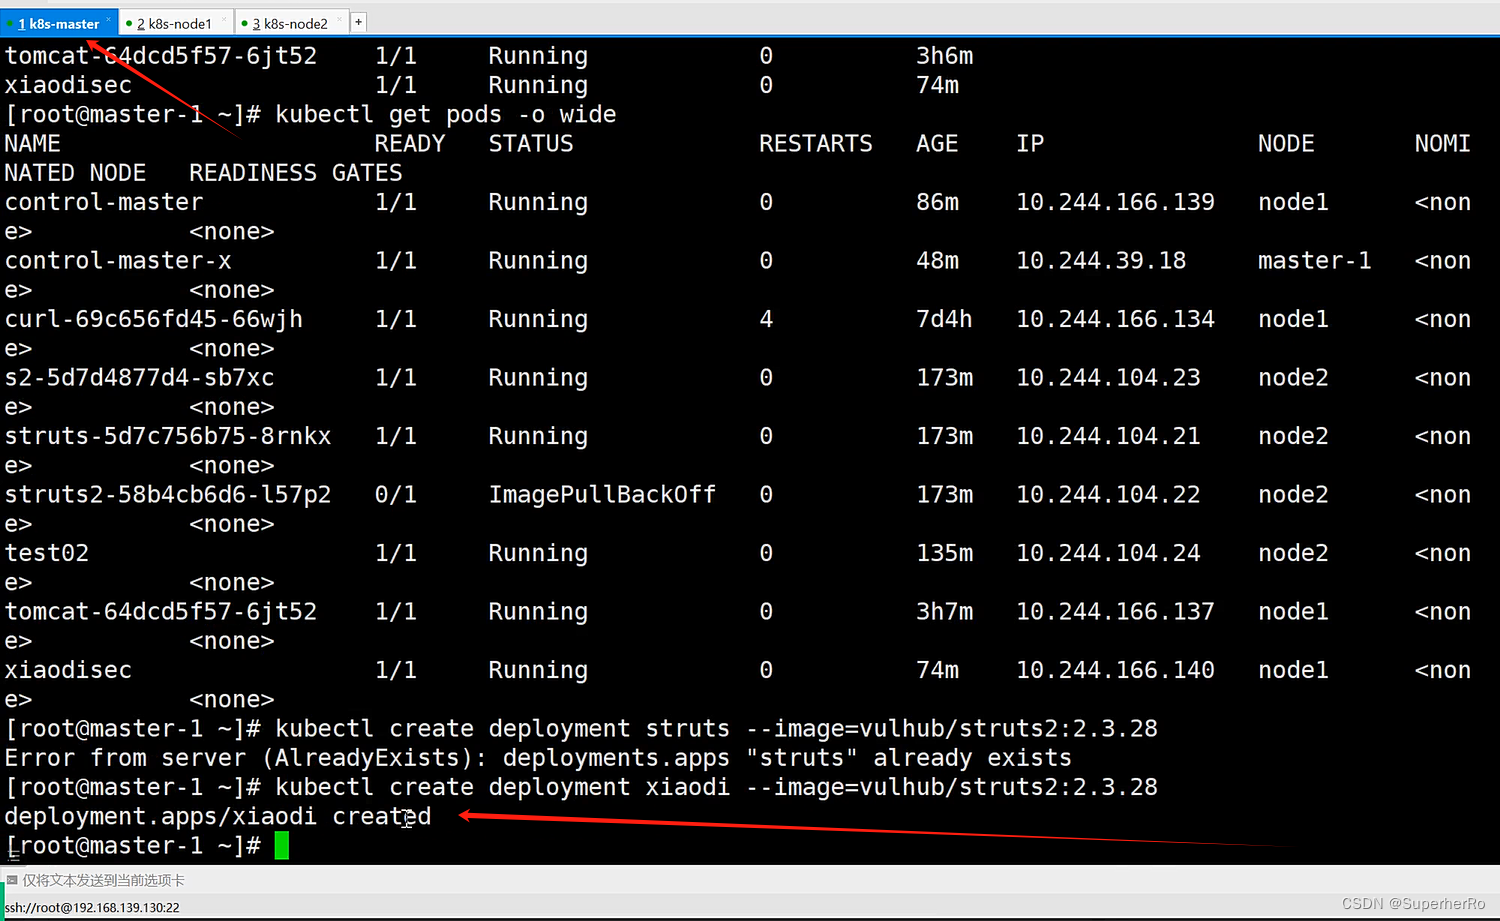Click the green terminal cursor block
This screenshot has width=1500, height=921.
(x=282, y=845)
